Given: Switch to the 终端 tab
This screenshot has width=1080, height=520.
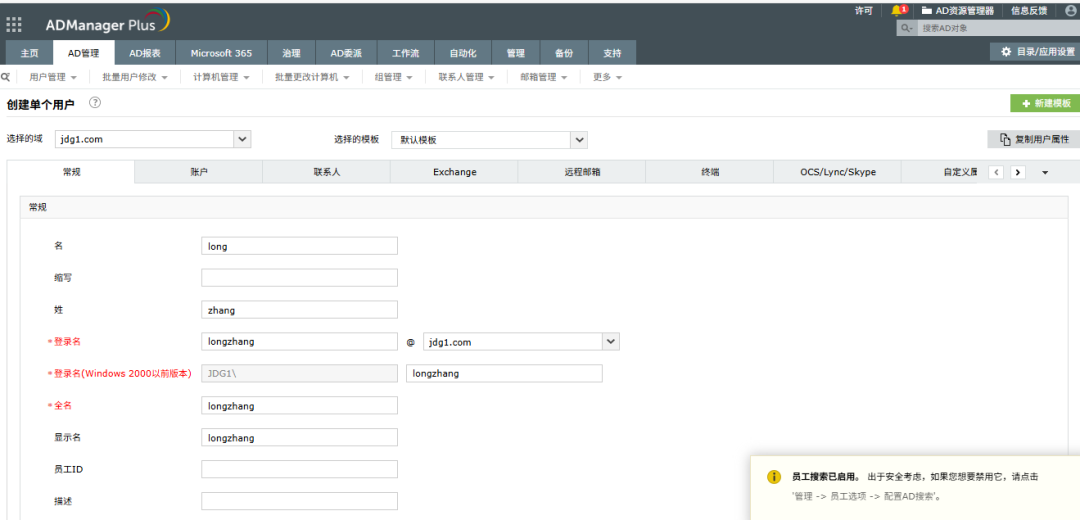Looking at the screenshot, I should [709, 172].
